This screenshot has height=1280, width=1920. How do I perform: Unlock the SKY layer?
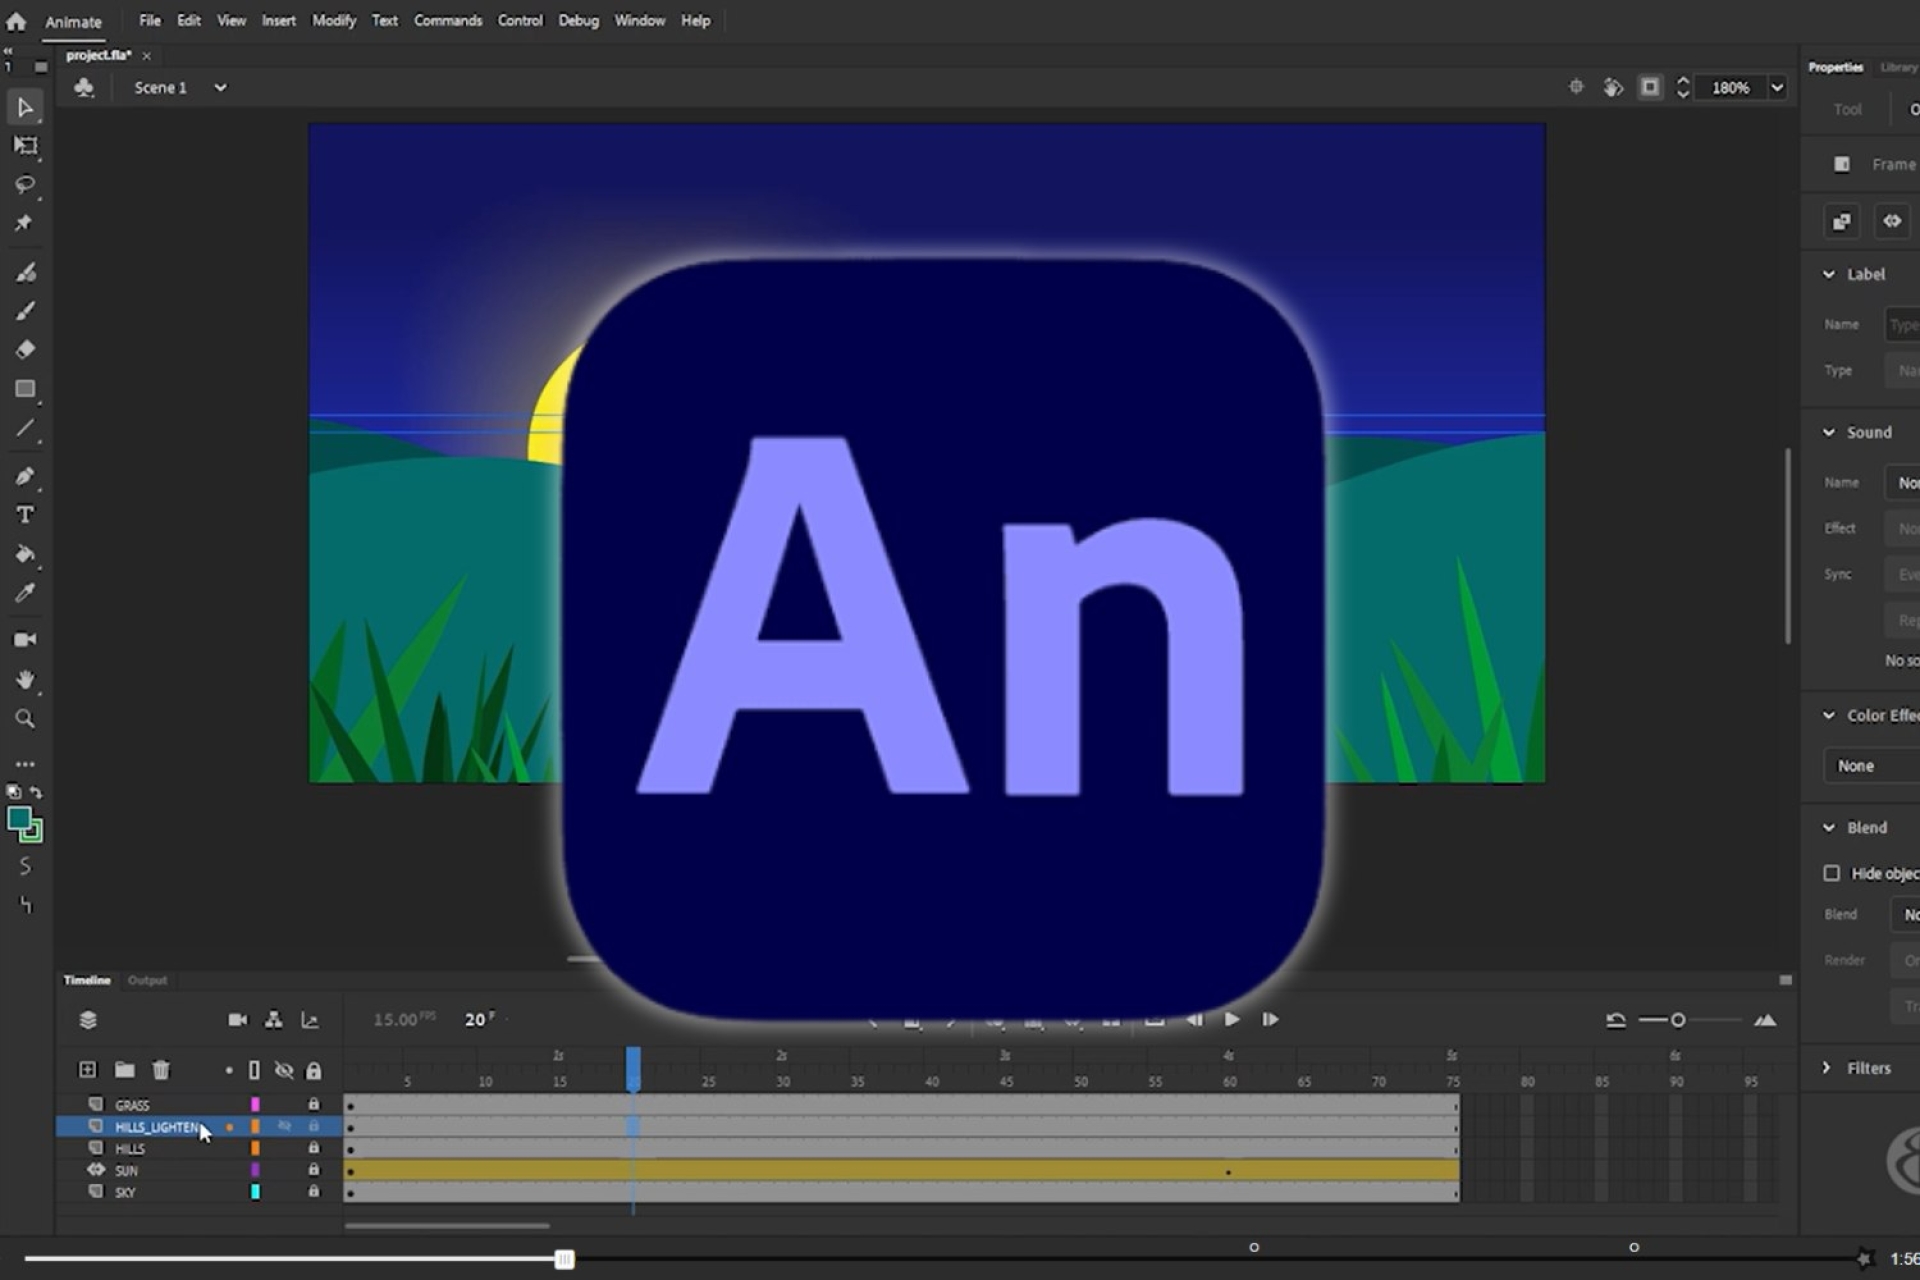point(314,1192)
